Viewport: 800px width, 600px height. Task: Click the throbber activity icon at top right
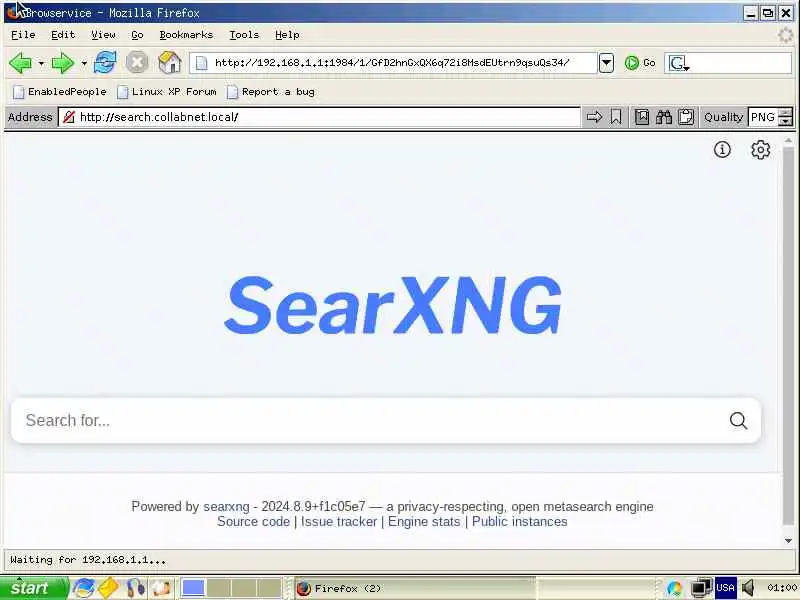point(786,35)
